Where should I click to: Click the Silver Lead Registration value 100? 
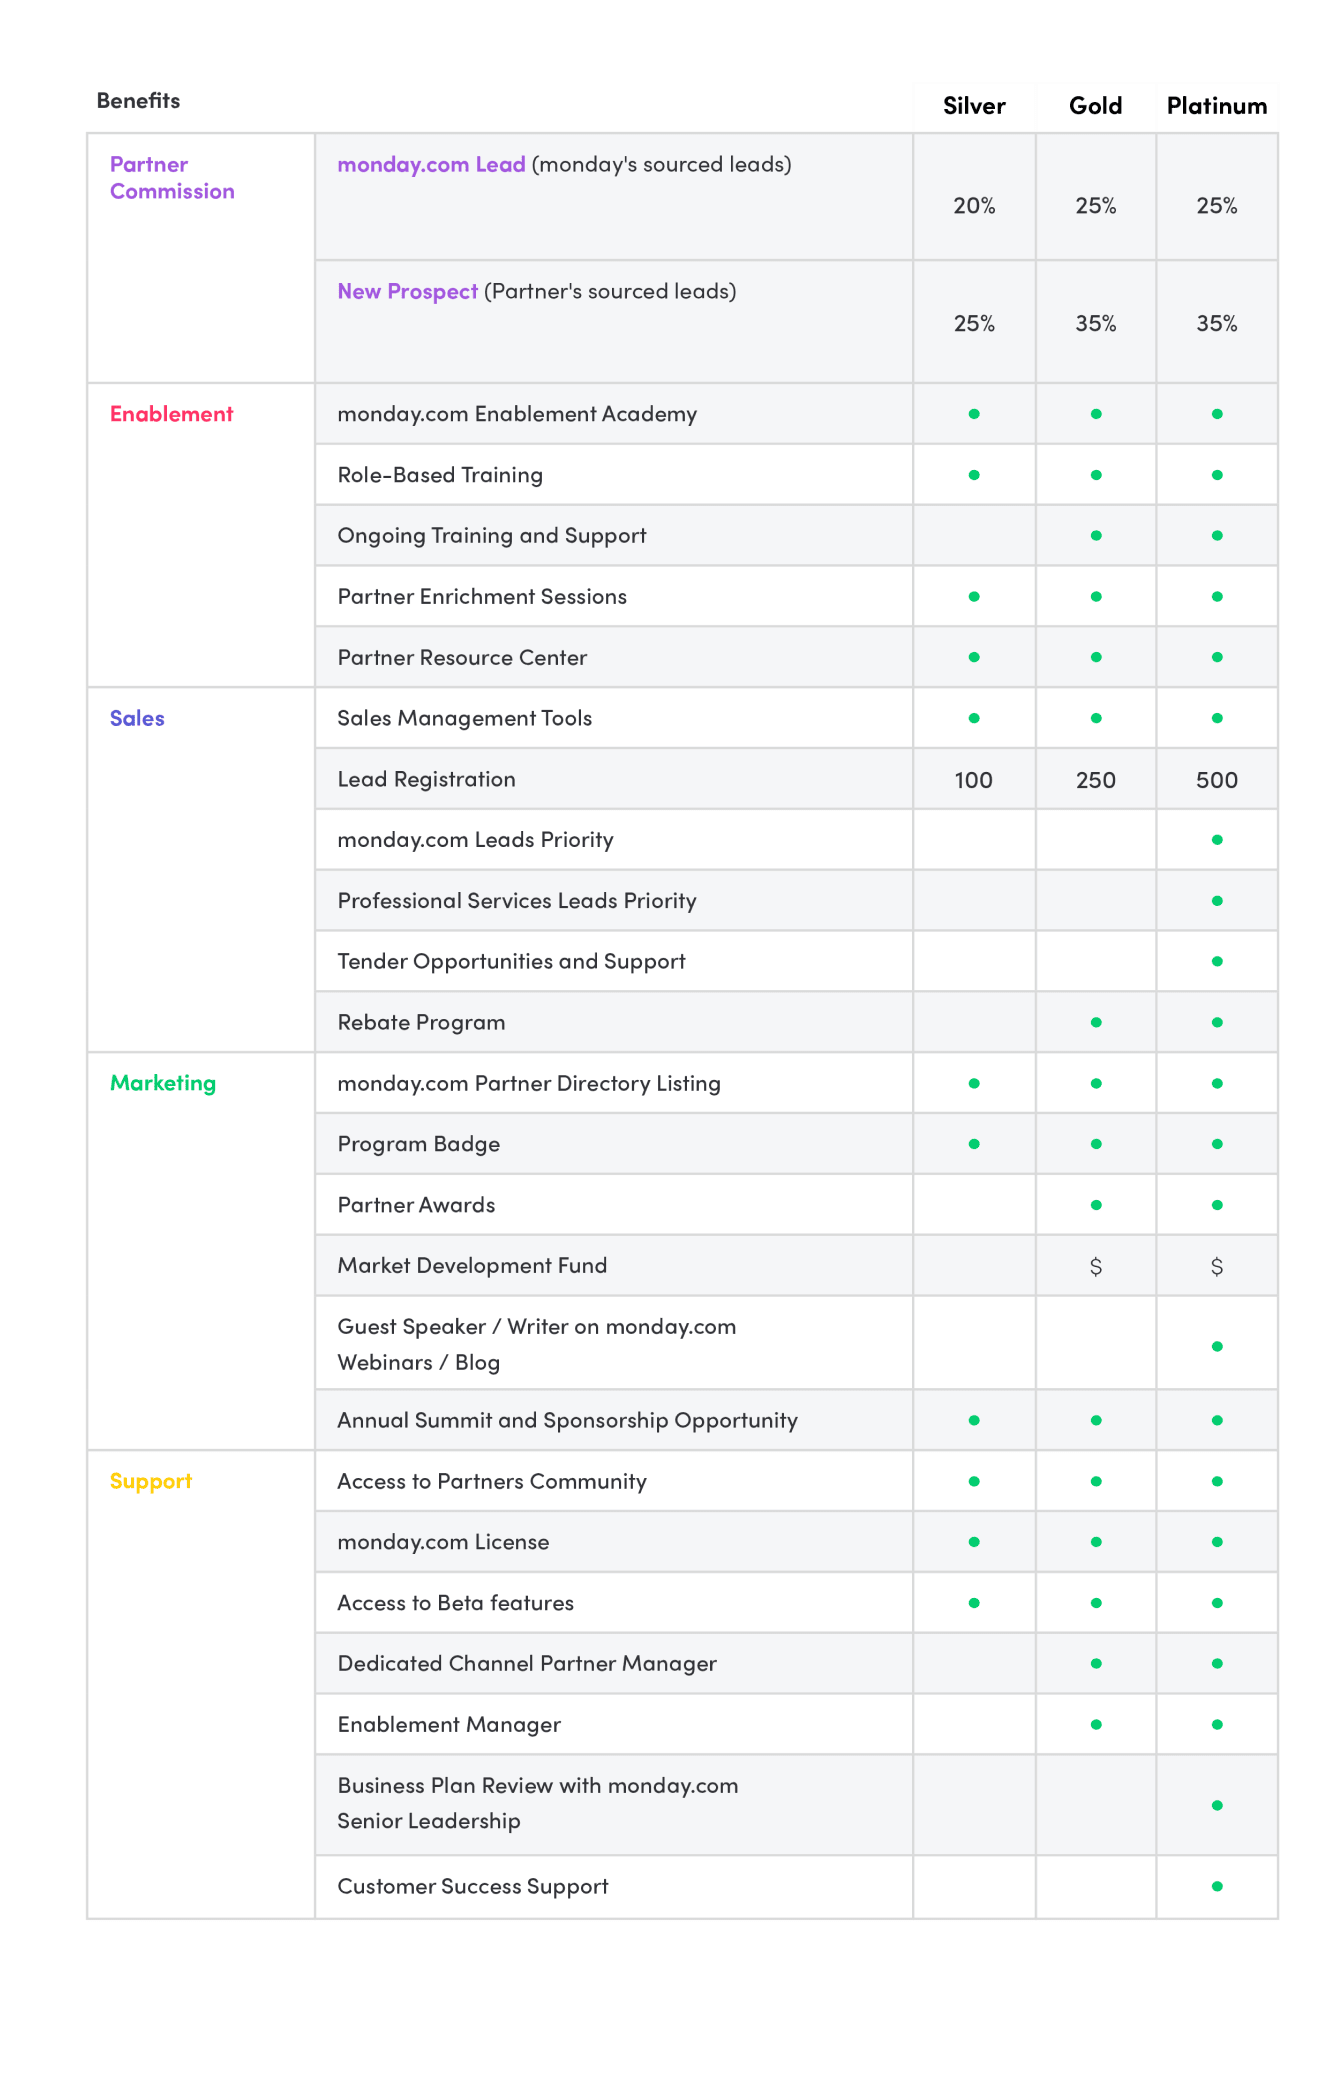tap(974, 780)
